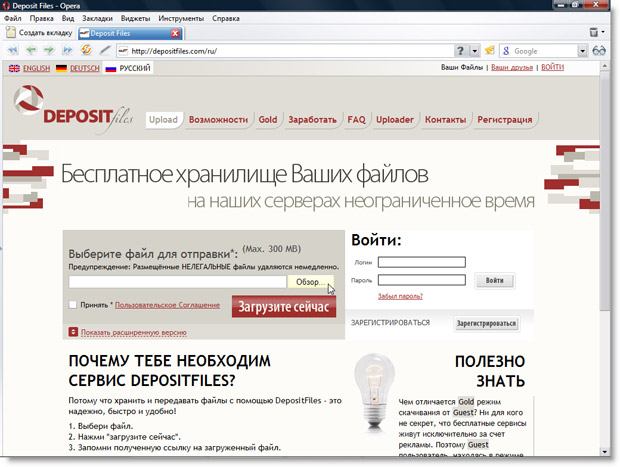Click the Обзор... browse button
The height and width of the screenshot is (467, 620).
pos(310,282)
